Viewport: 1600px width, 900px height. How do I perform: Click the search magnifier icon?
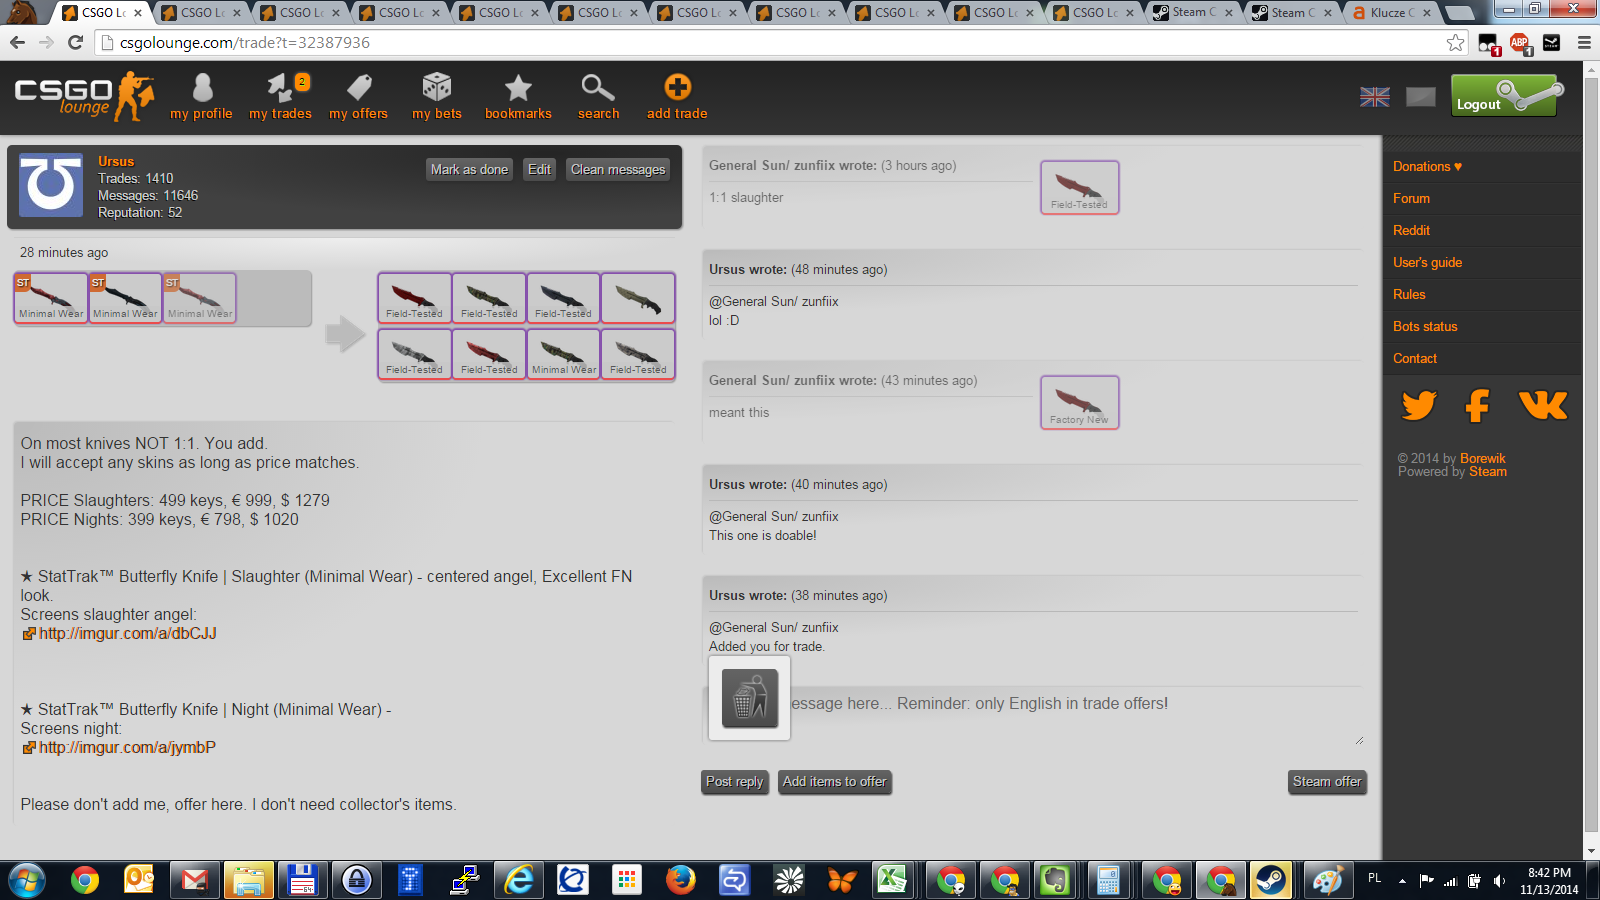click(598, 89)
